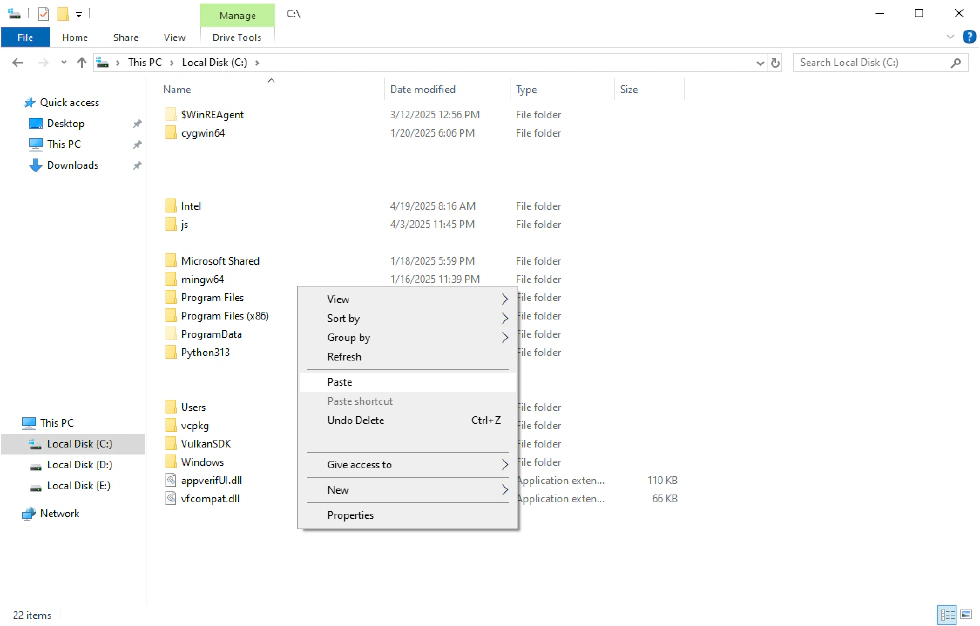
Task: Click the Refresh icon in address bar
Action: 775,62
